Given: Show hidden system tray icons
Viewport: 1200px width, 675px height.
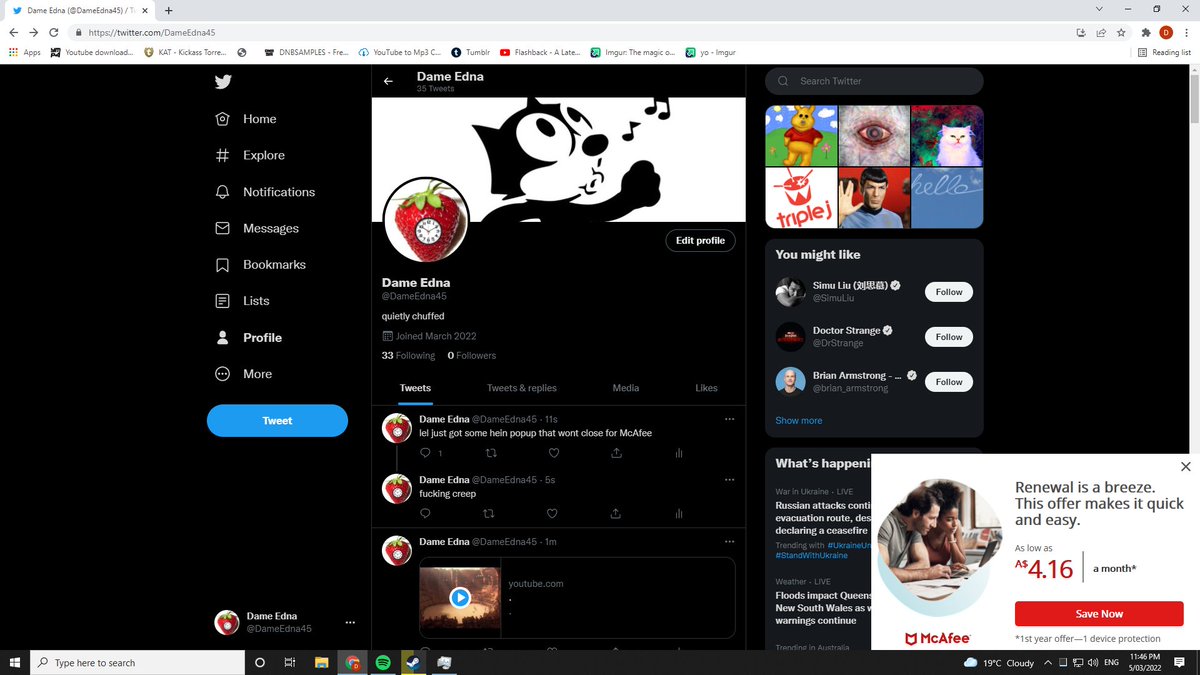Looking at the screenshot, I should tap(1047, 662).
